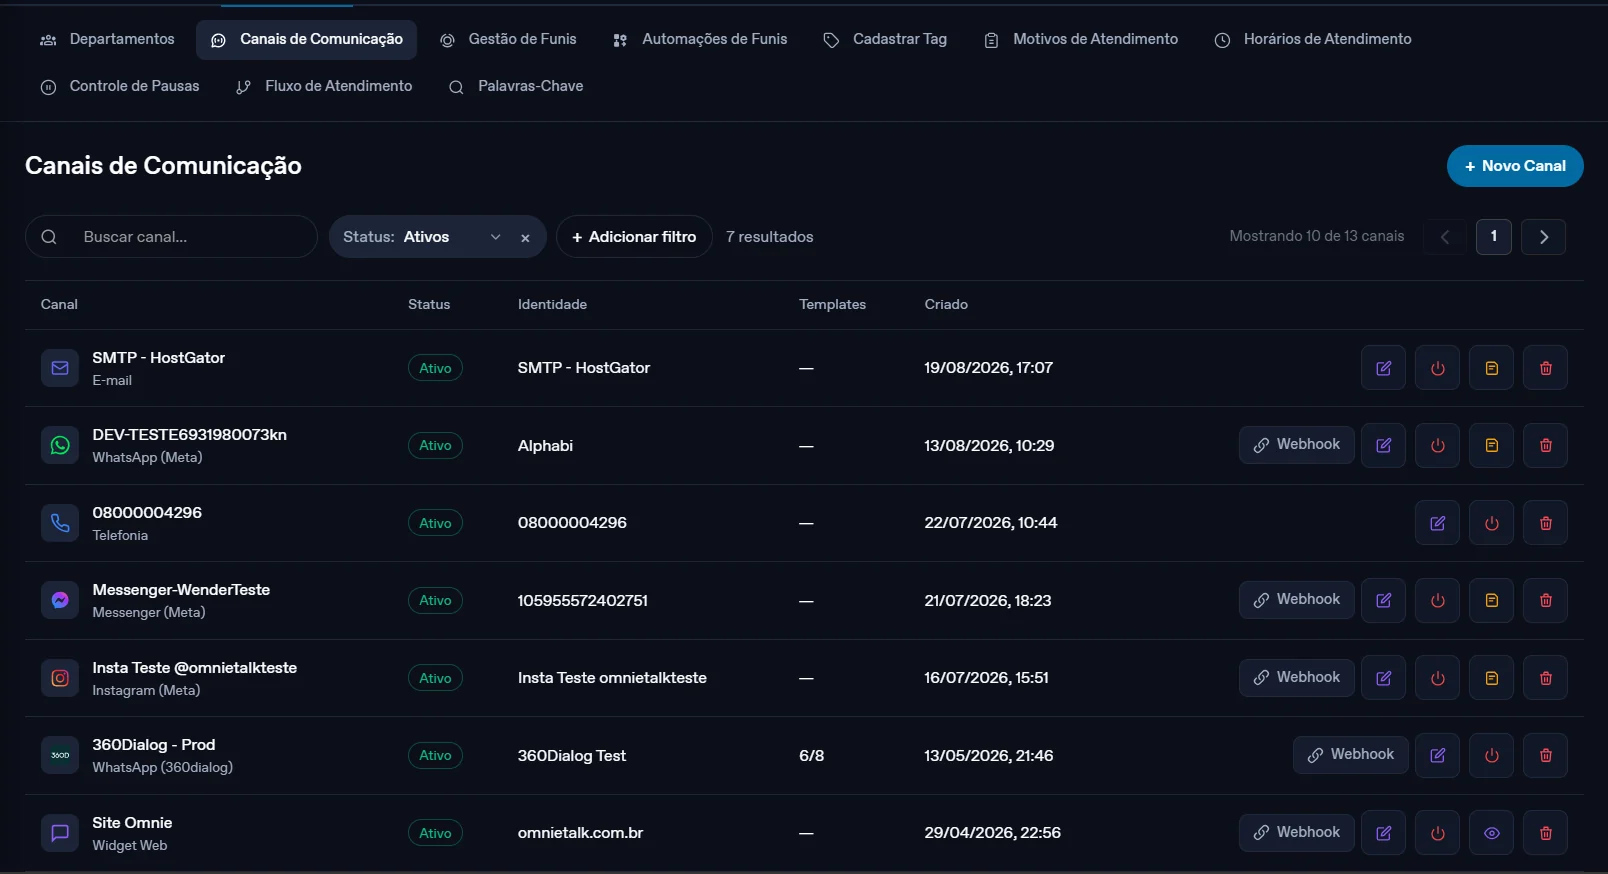Click the eye icon for Site Omnie
Image resolution: width=1608 pixels, height=874 pixels.
(x=1492, y=833)
